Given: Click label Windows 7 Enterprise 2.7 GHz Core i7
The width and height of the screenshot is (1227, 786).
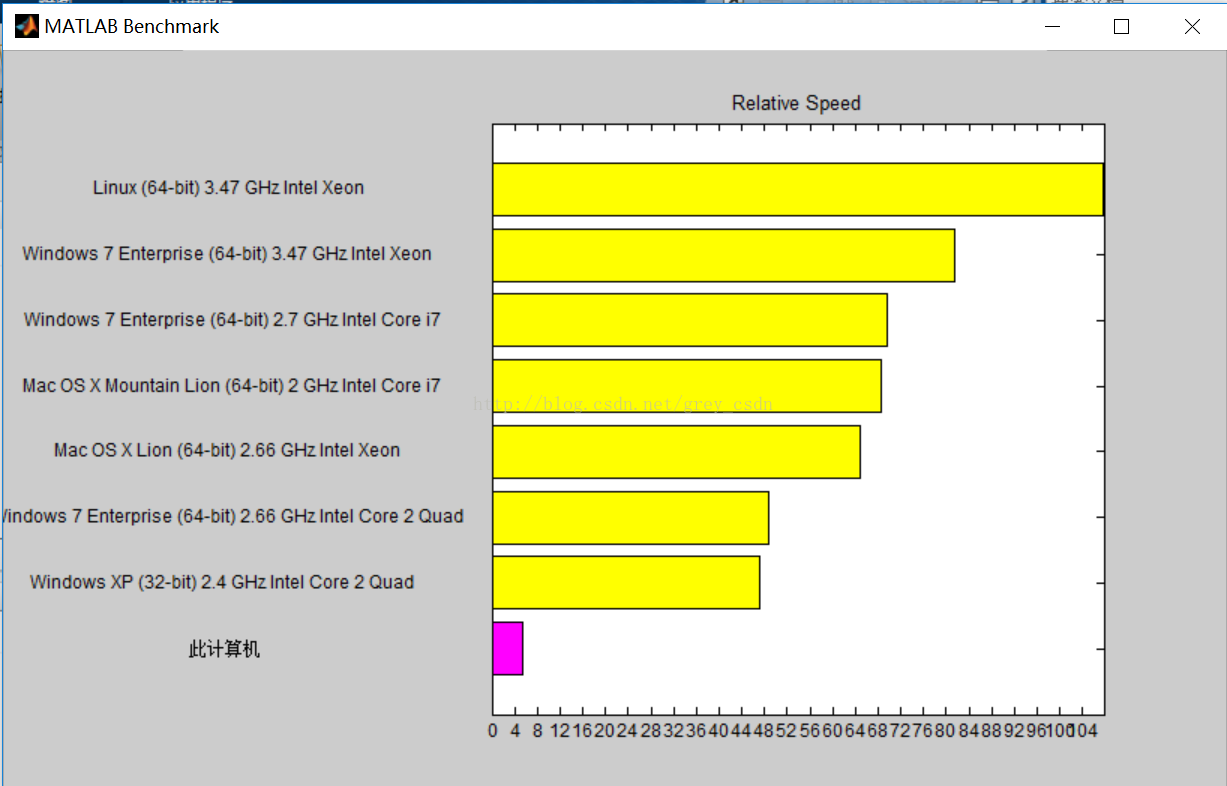Looking at the screenshot, I should 232,320.
